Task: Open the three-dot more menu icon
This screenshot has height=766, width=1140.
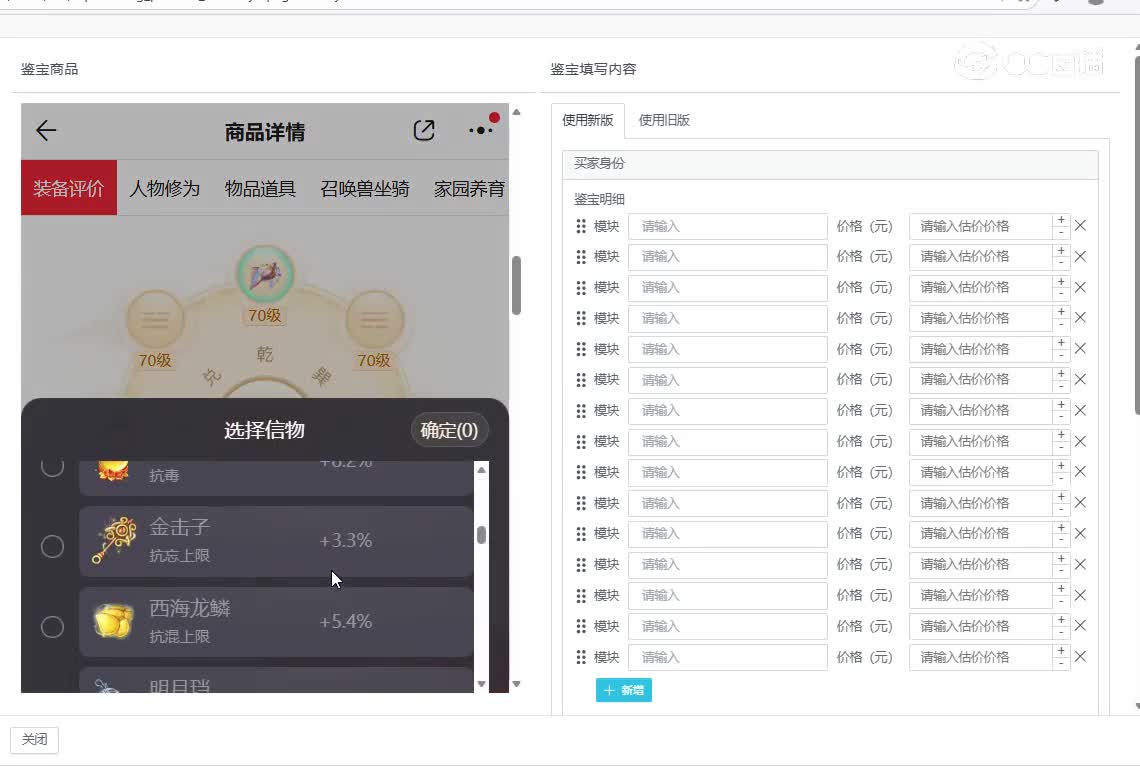Action: pyautogui.click(x=481, y=131)
